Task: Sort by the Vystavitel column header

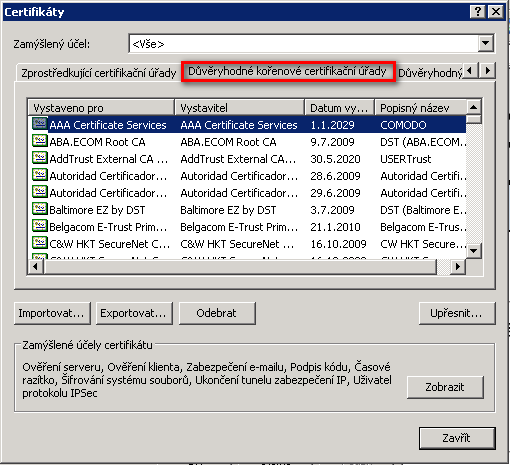Action: click(239, 108)
